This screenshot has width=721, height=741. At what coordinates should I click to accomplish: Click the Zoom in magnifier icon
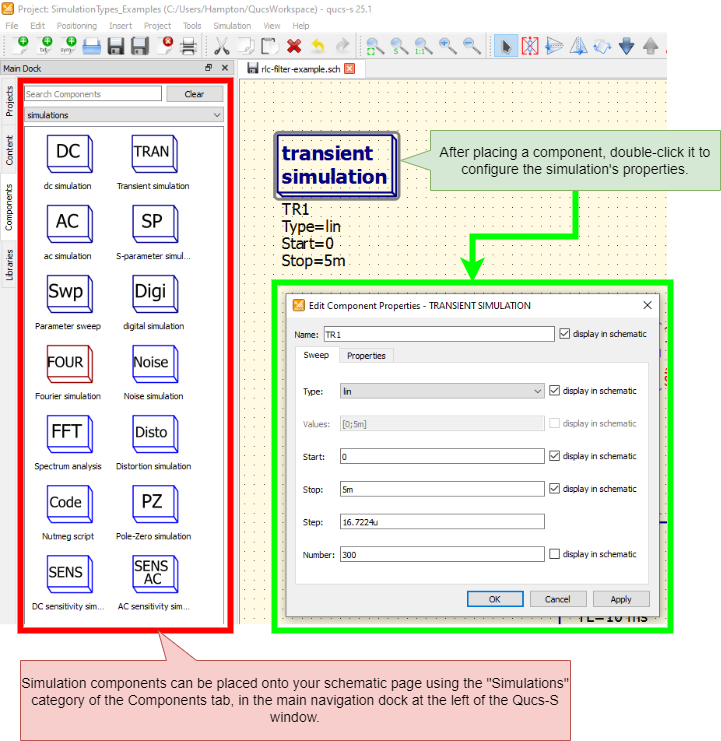pos(447,46)
